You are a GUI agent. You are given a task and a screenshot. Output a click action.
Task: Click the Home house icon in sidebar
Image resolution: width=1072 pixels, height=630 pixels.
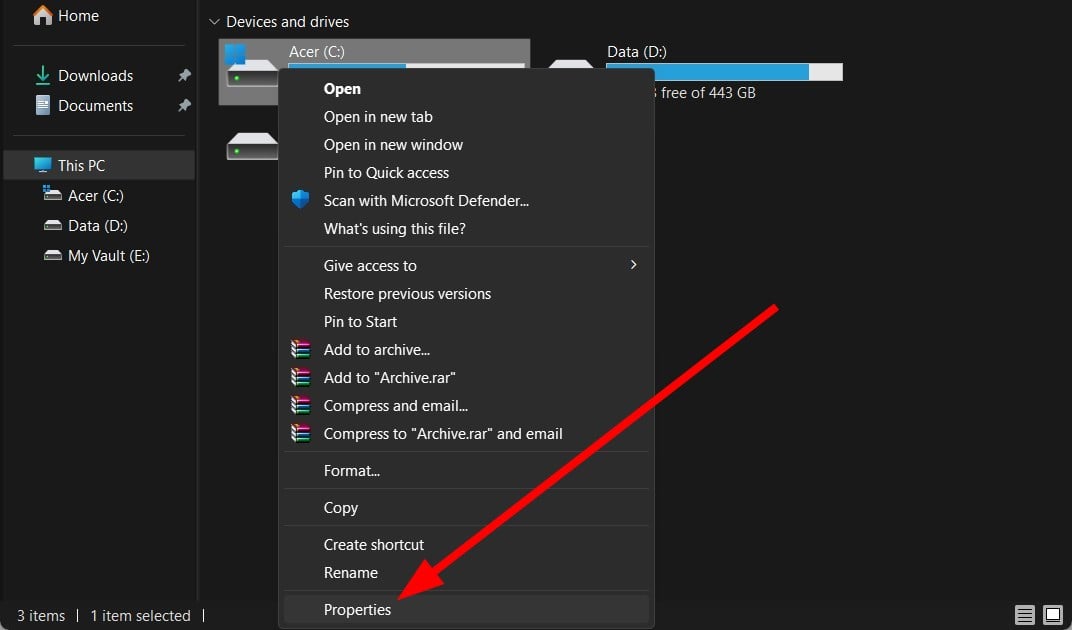[x=42, y=15]
